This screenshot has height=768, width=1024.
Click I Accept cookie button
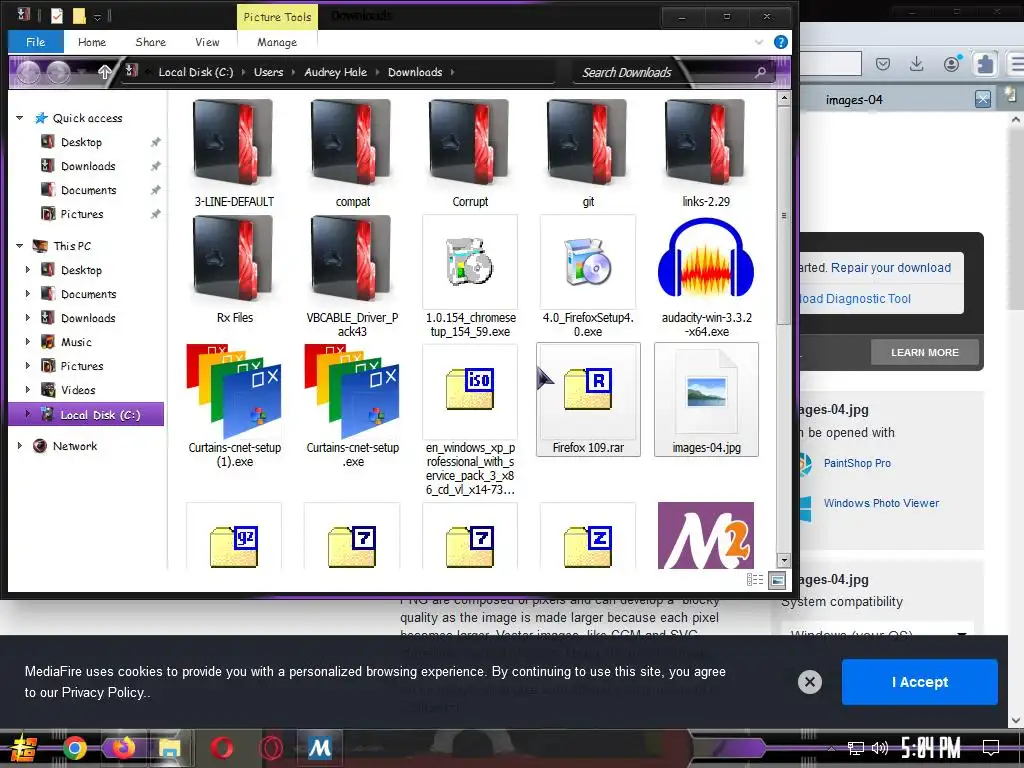click(920, 682)
